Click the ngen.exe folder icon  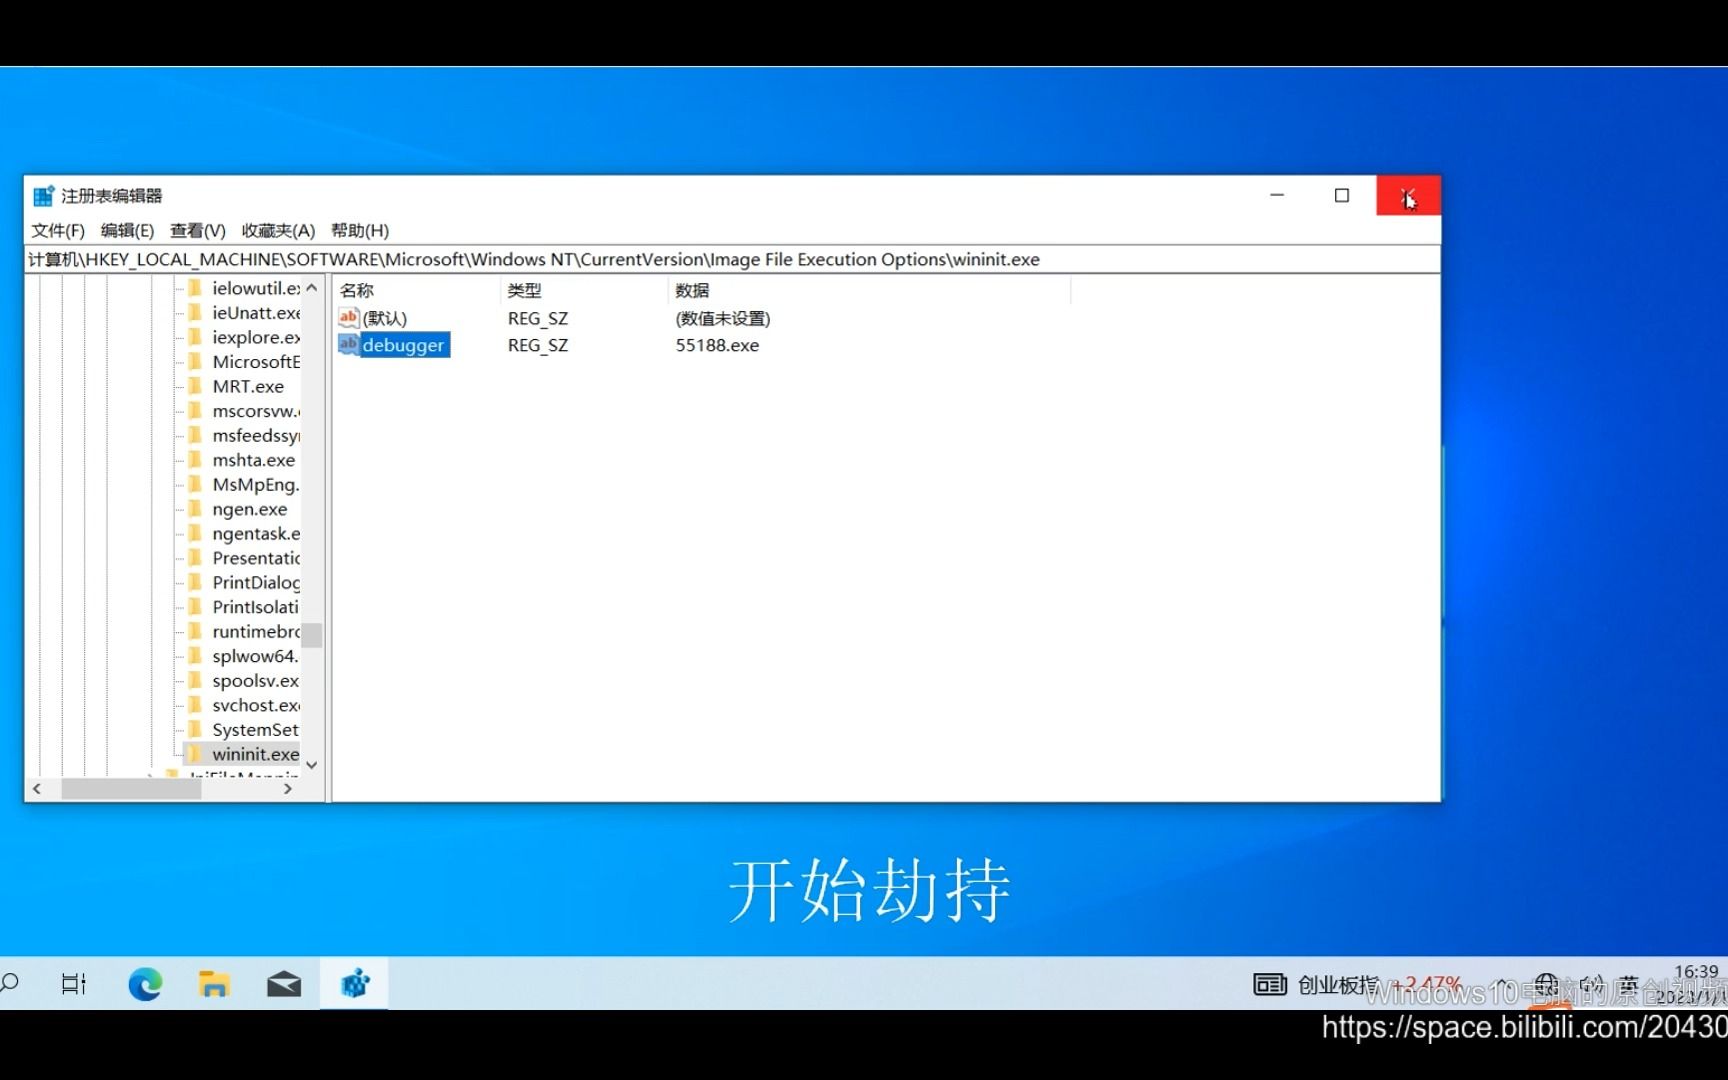(196, 509)
